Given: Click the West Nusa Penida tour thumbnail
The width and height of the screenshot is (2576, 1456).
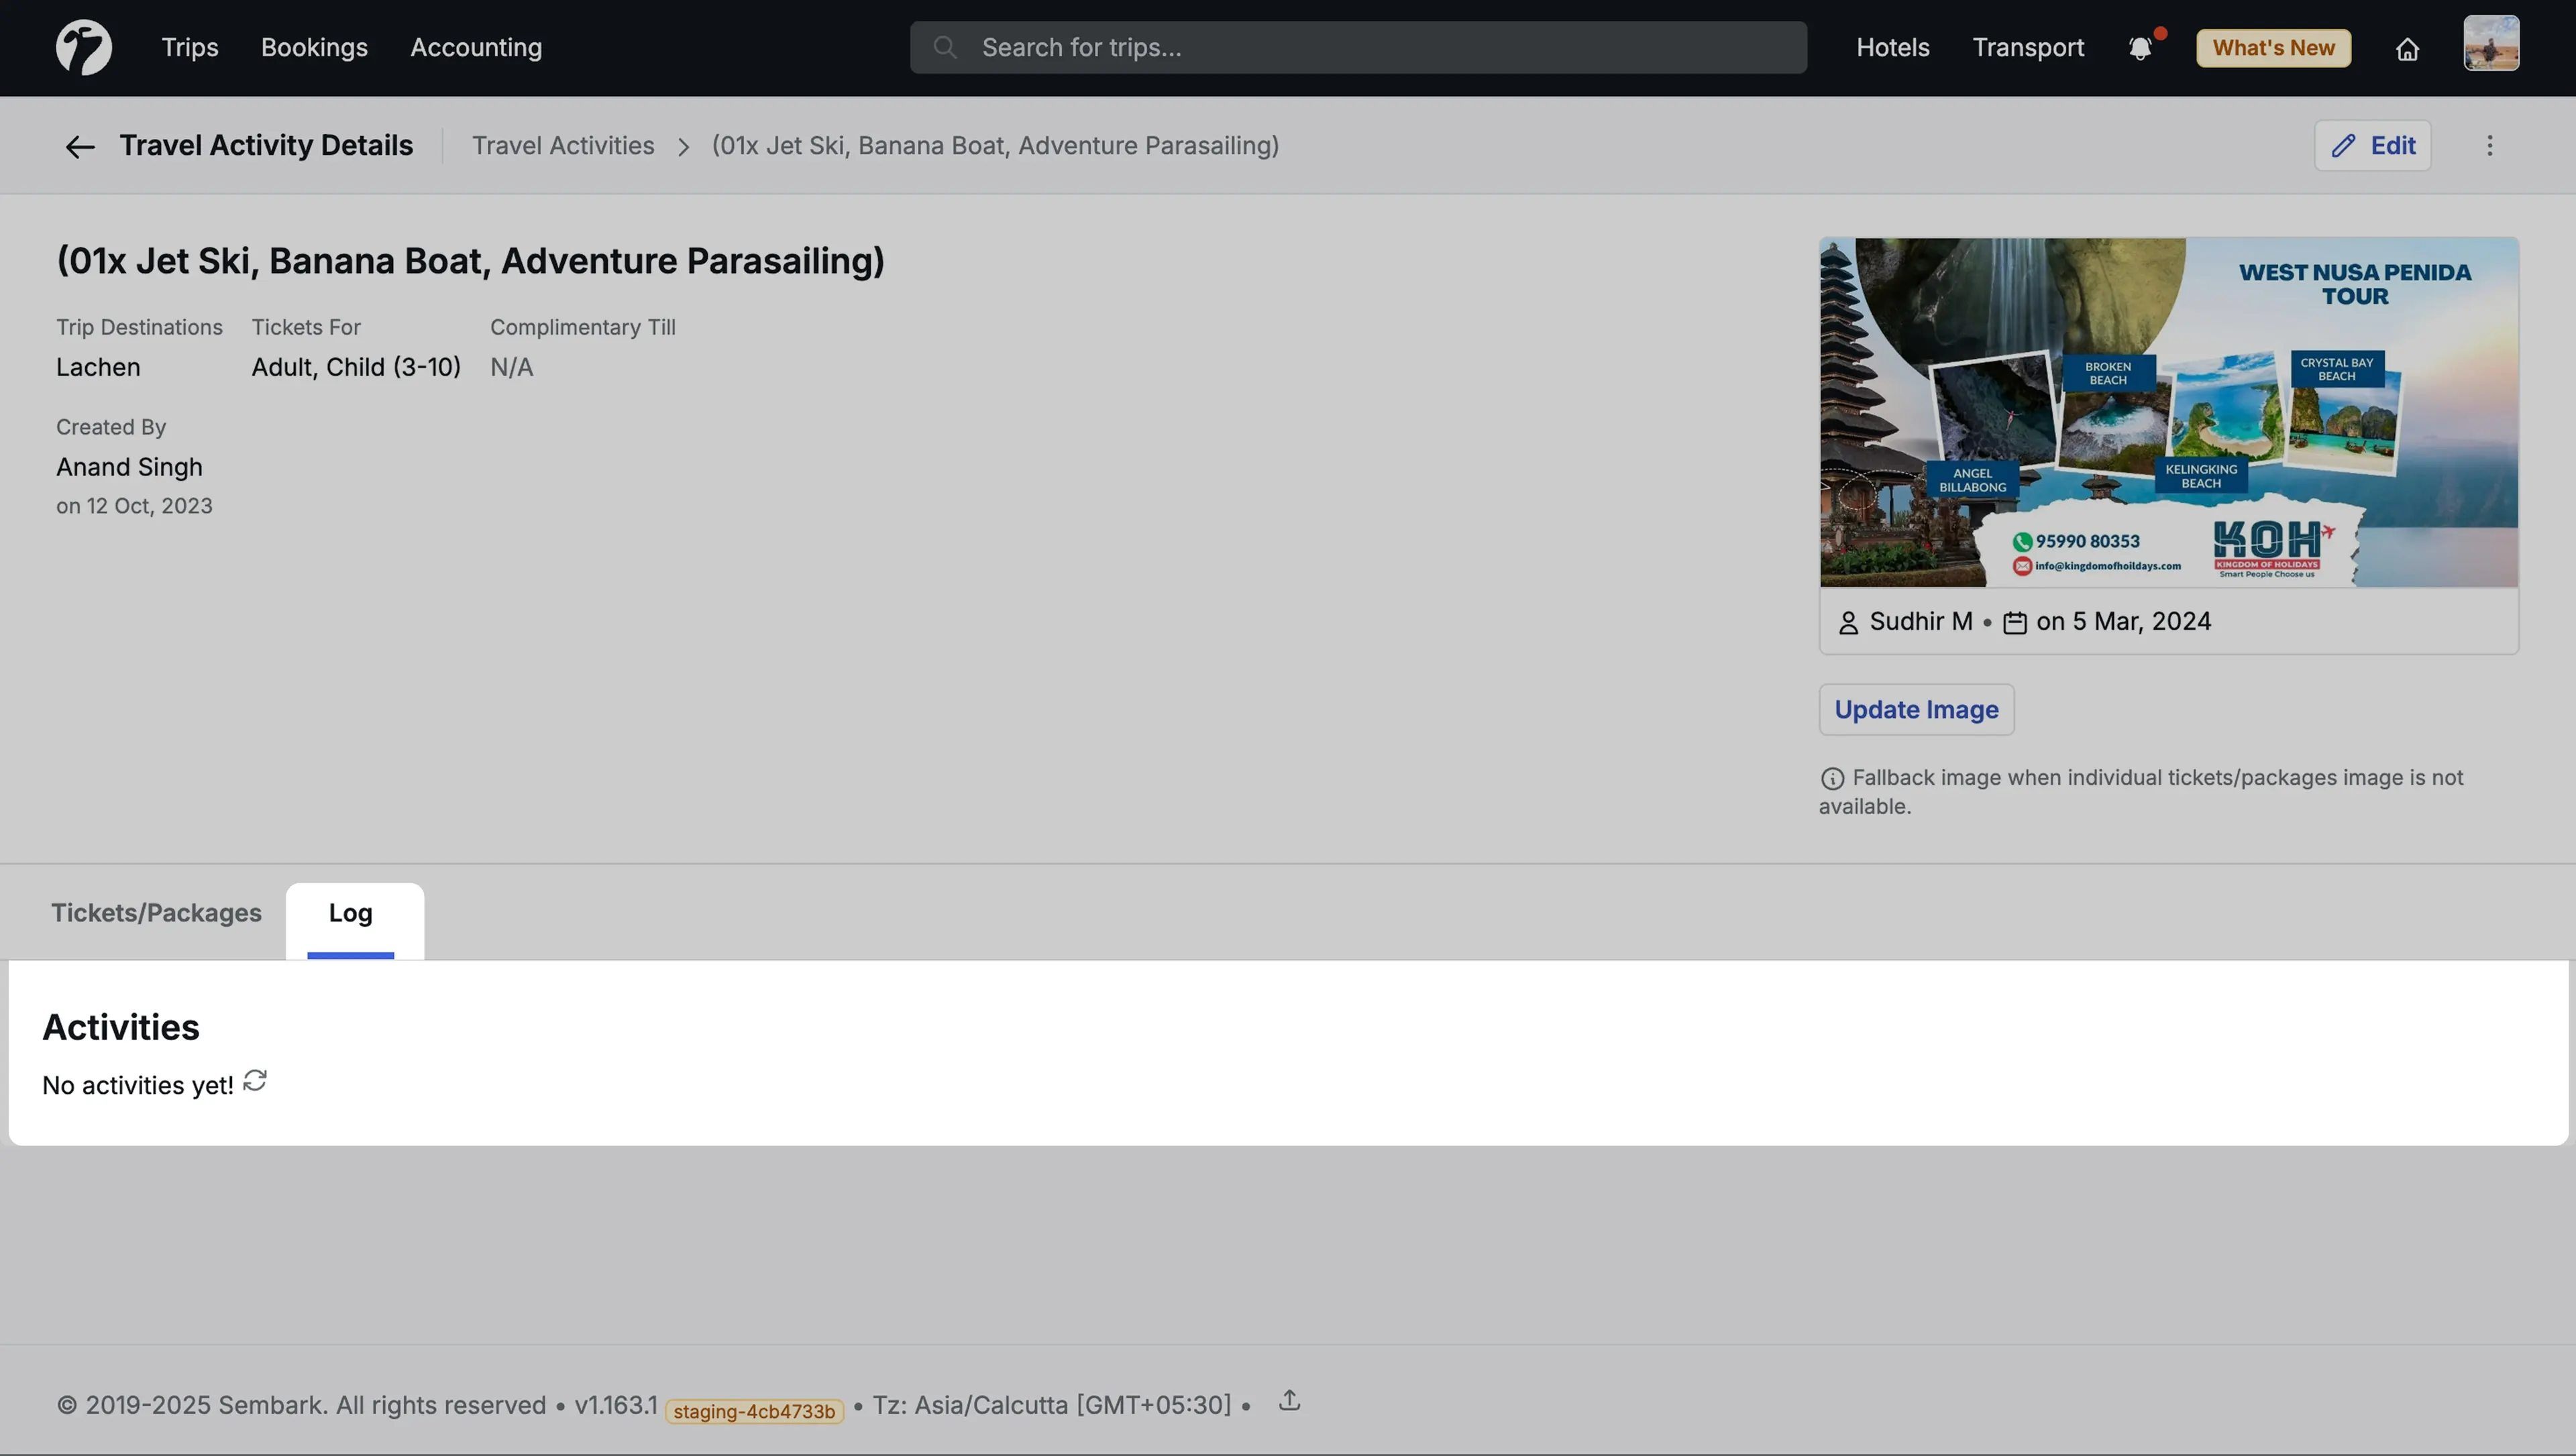Looking at the screenshot, I should click(2168, 412).
